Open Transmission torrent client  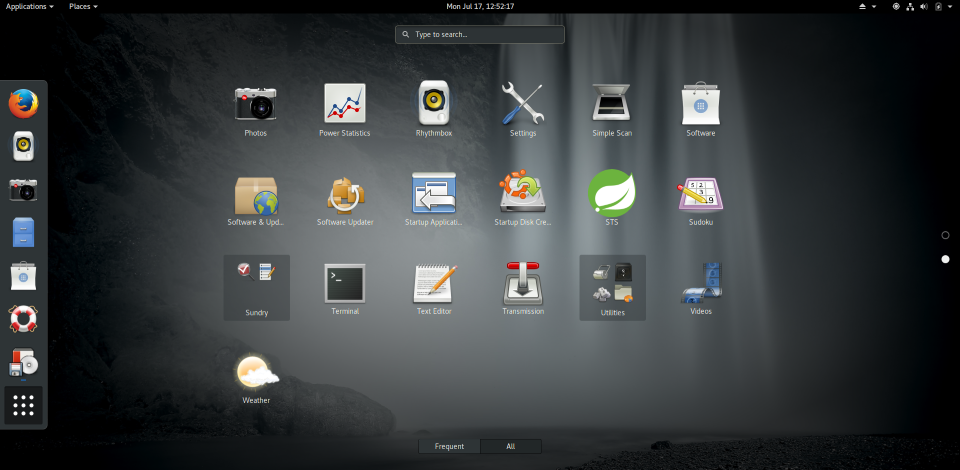pos(523,289)
